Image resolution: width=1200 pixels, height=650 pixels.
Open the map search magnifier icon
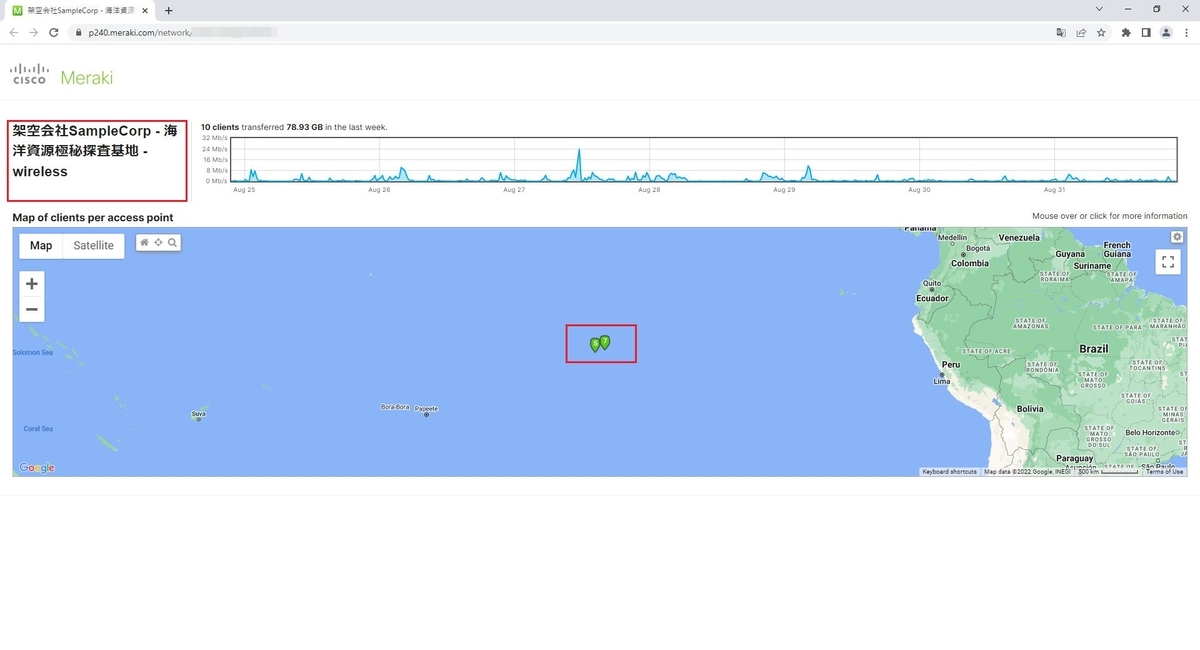(172, 243)
